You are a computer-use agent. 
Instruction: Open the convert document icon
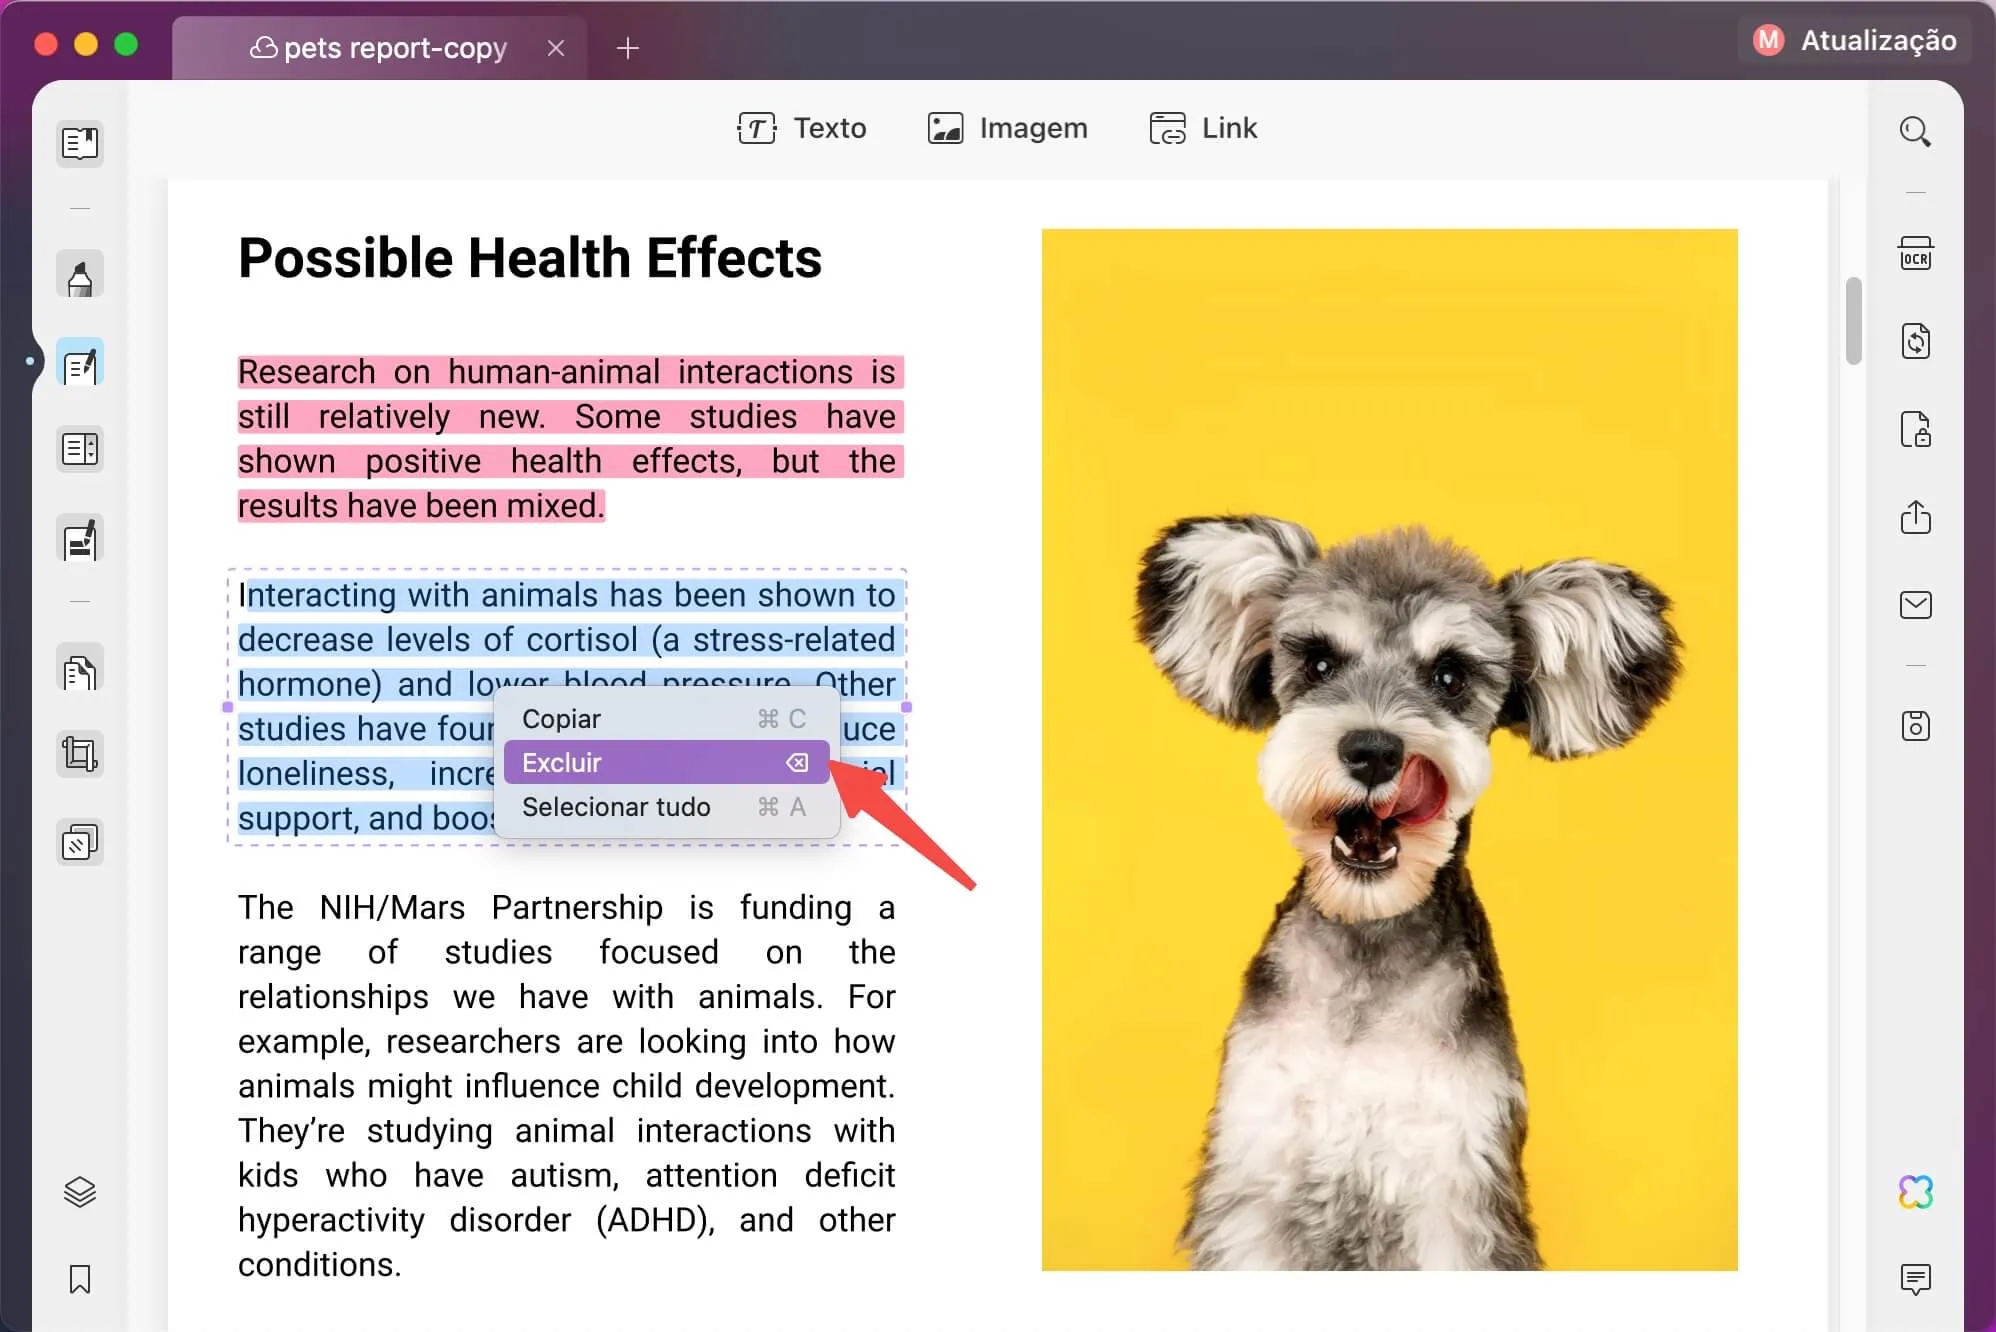1917,341
